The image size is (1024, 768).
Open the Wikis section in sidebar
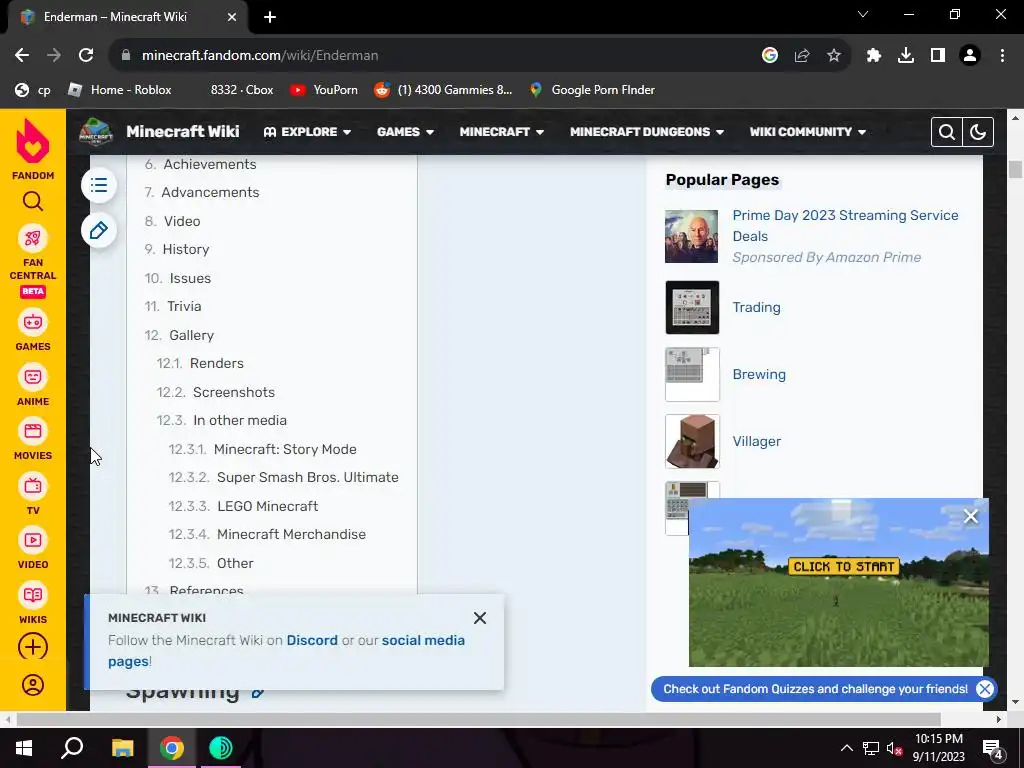(x=33, y=603)
